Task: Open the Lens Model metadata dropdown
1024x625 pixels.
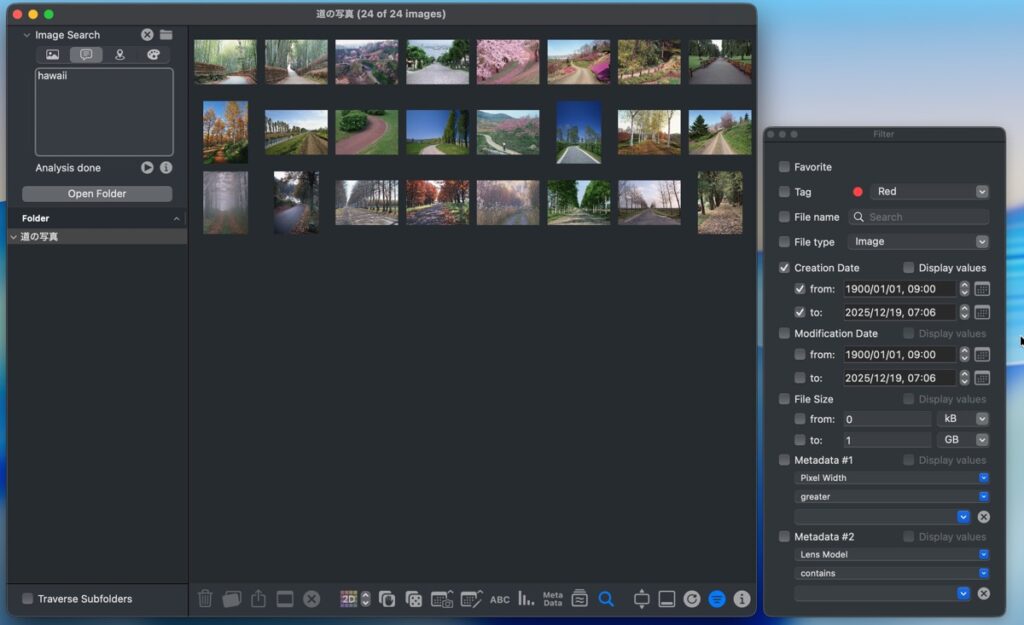Action: tap(891, 554)
